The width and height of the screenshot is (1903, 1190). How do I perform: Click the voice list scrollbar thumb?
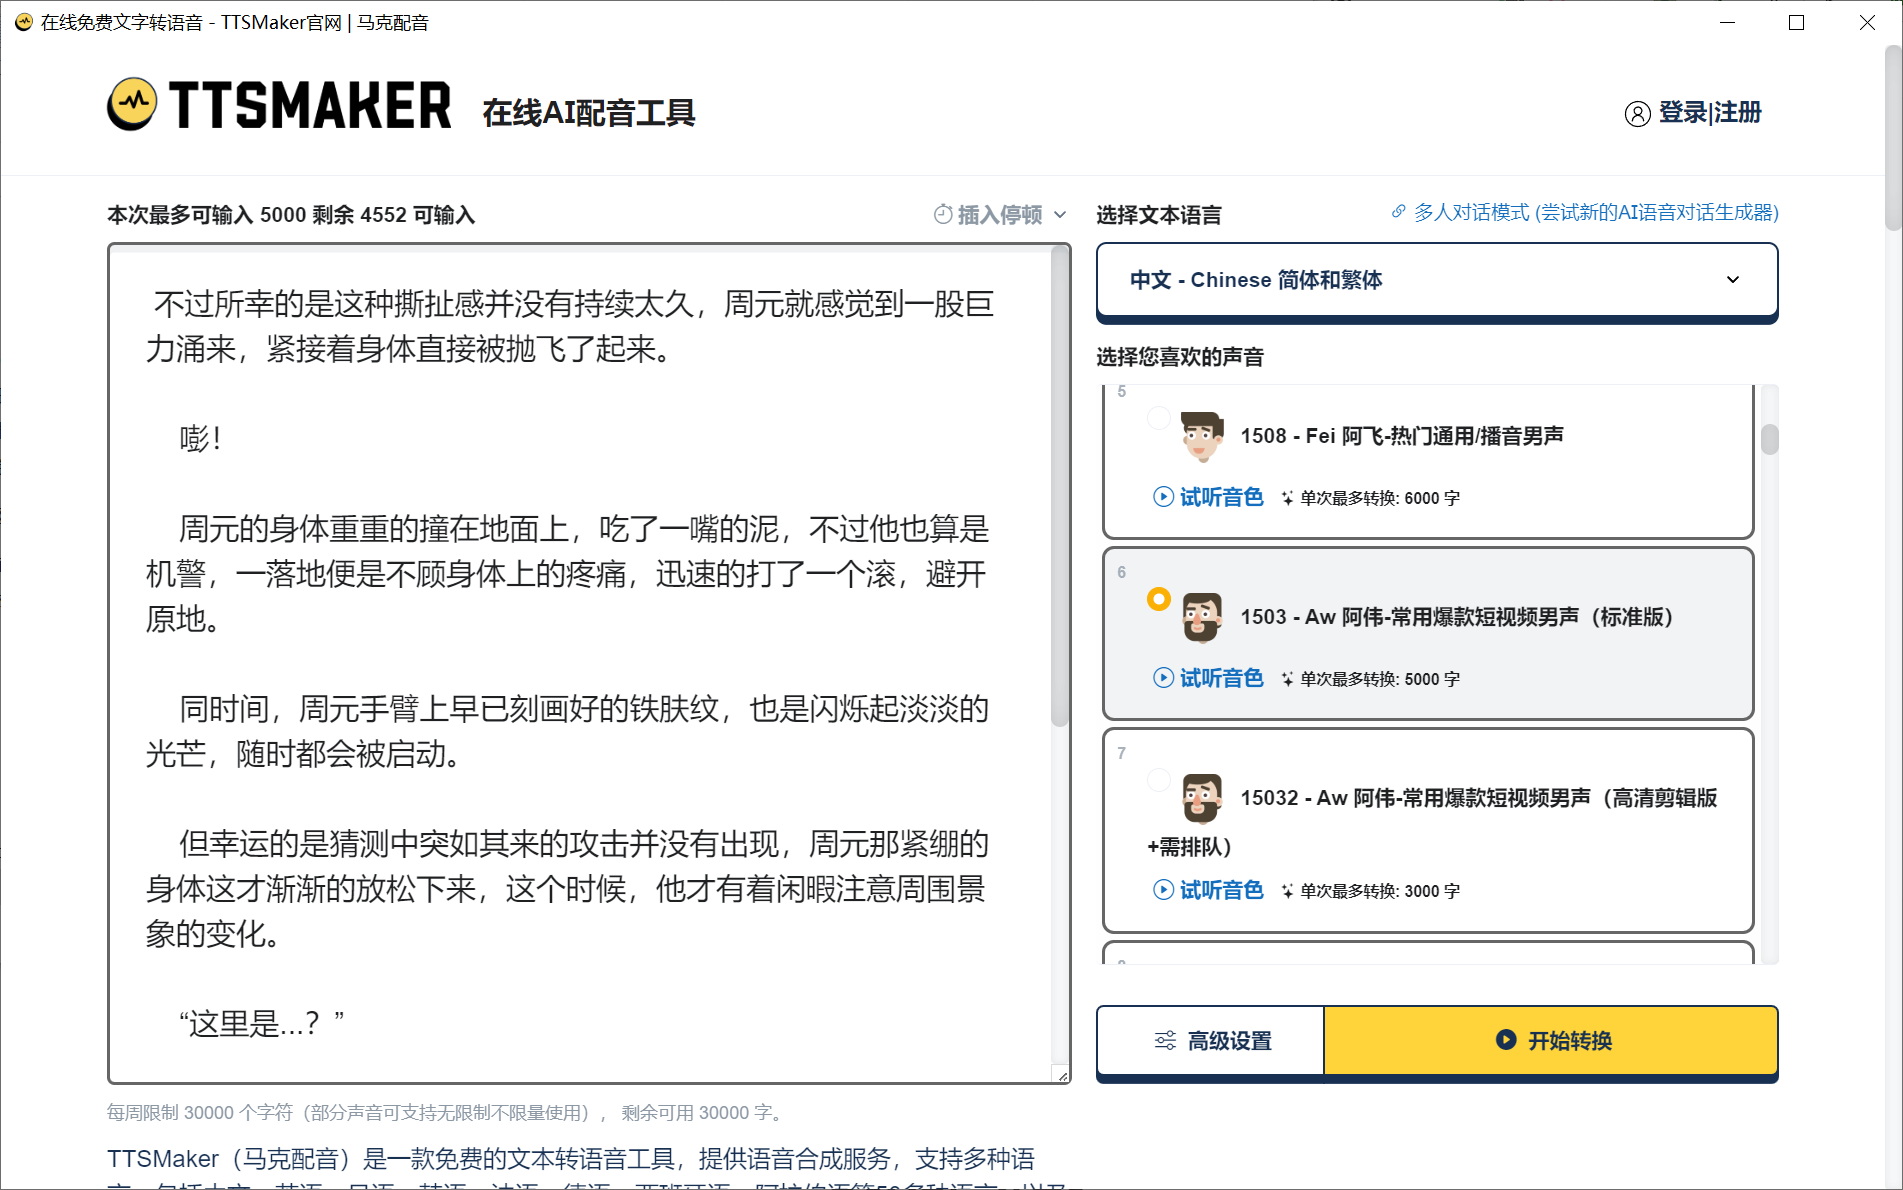click(x=1770, y=439)
